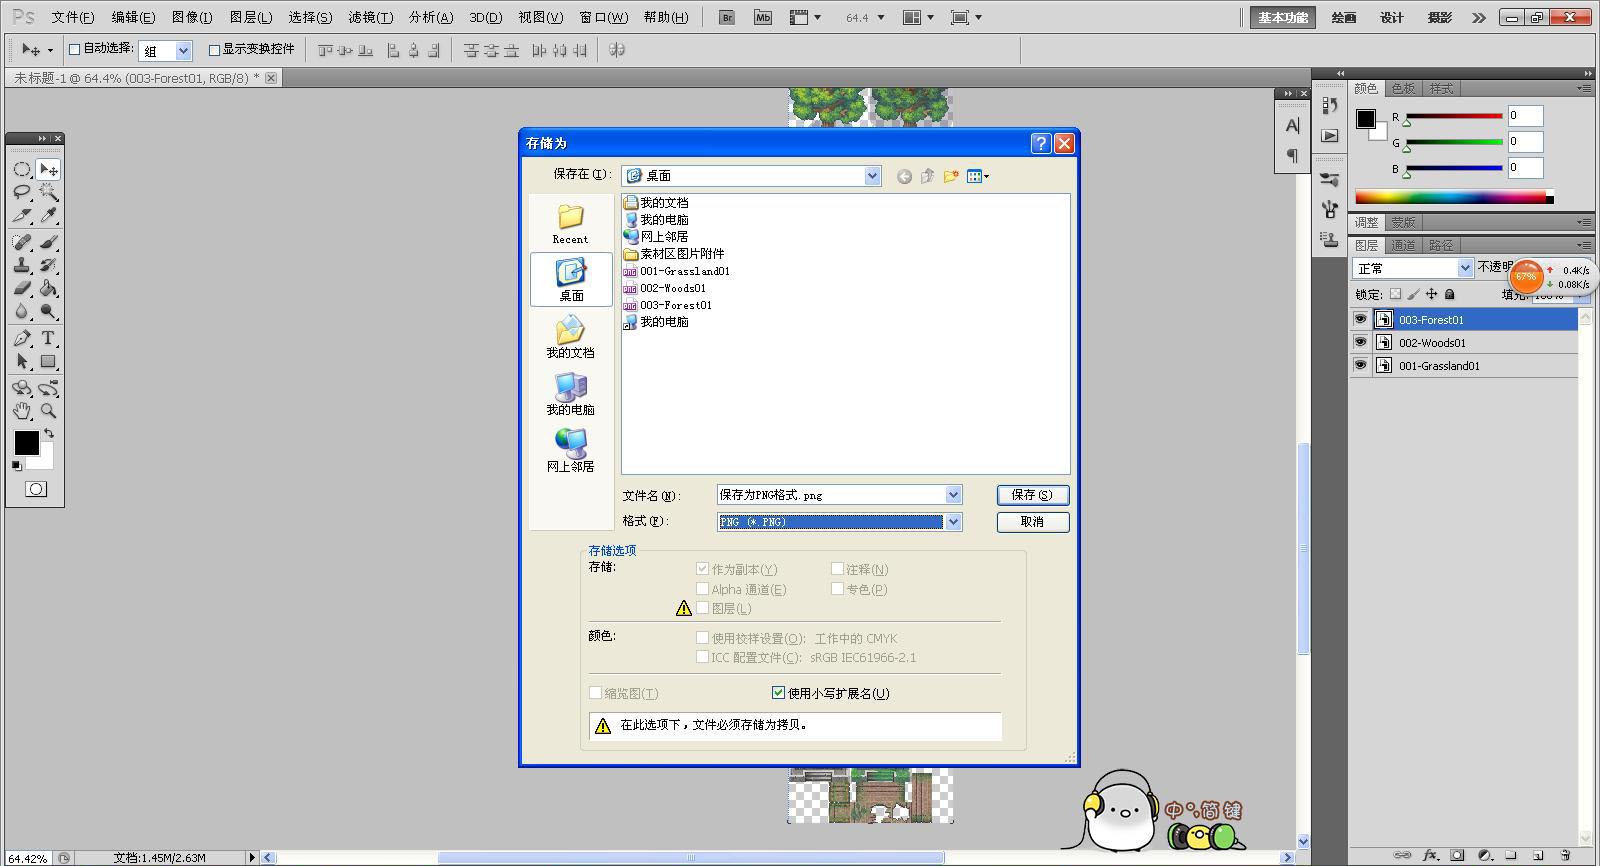
Task: Click the foreground color swatch in toolbox
Action: coord(26,442)
